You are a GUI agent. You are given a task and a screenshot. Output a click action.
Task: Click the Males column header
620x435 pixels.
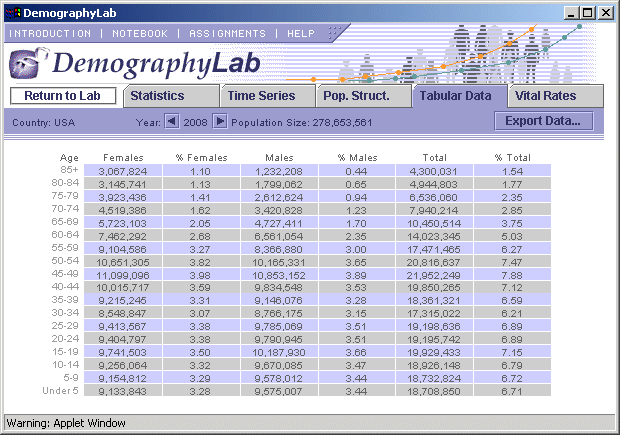[x=279, y=158]
